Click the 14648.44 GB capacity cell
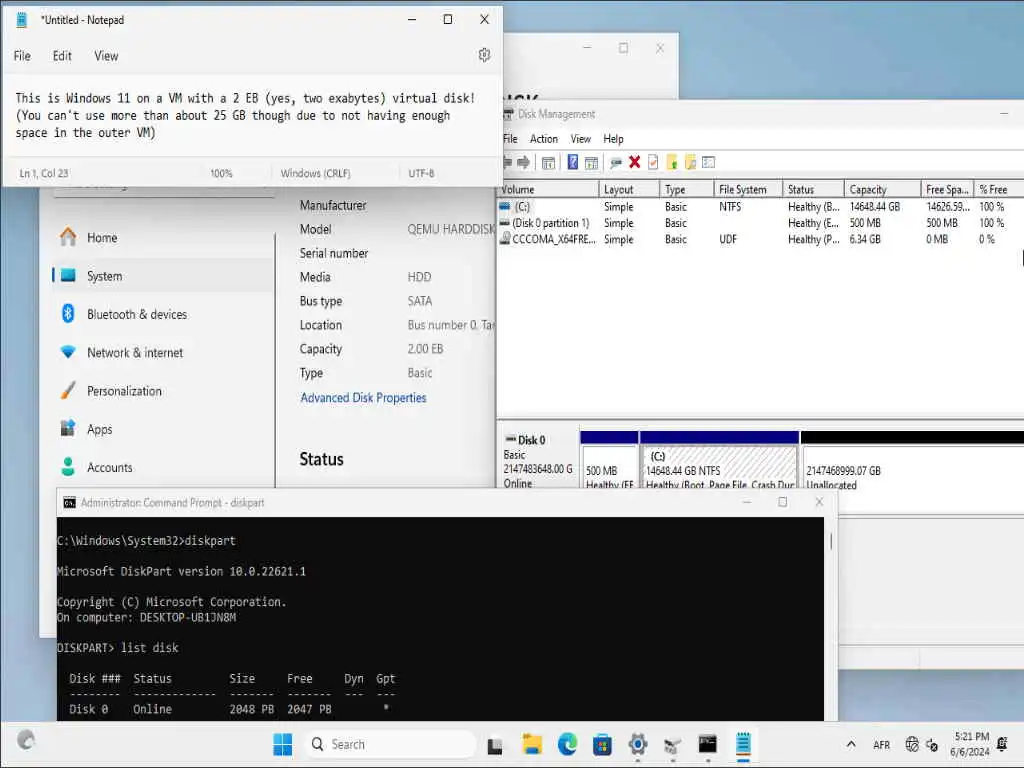This screenshot has width=1024, height=768. point(874,206)
